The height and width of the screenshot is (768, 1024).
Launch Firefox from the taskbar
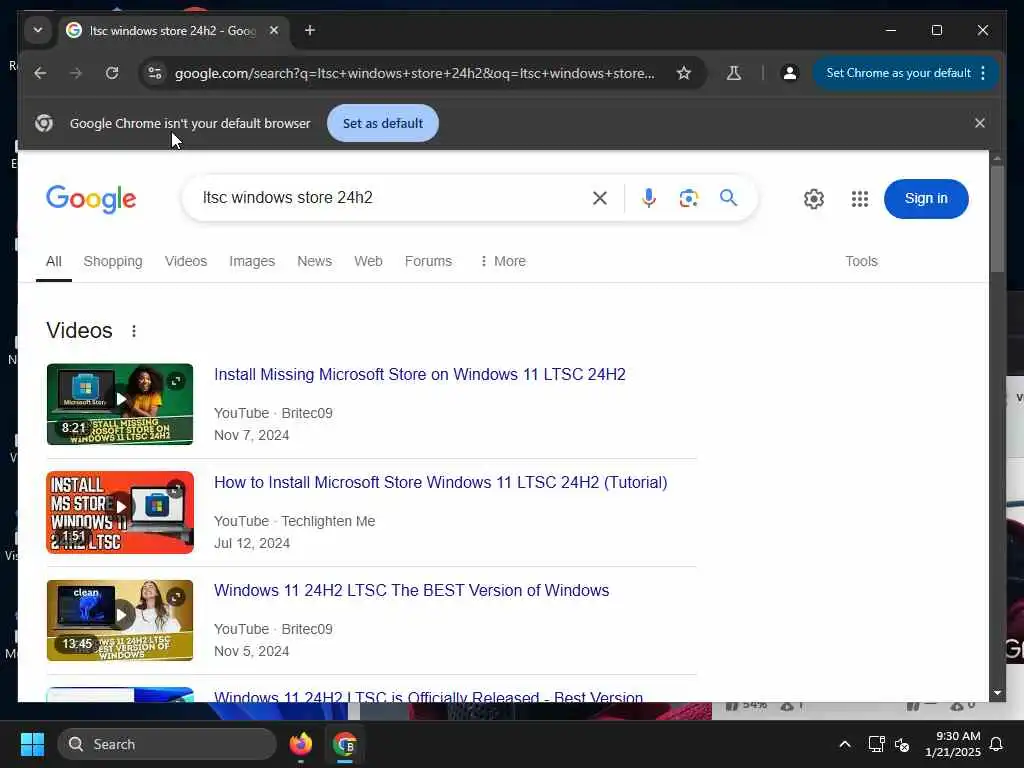coord(300,744)
